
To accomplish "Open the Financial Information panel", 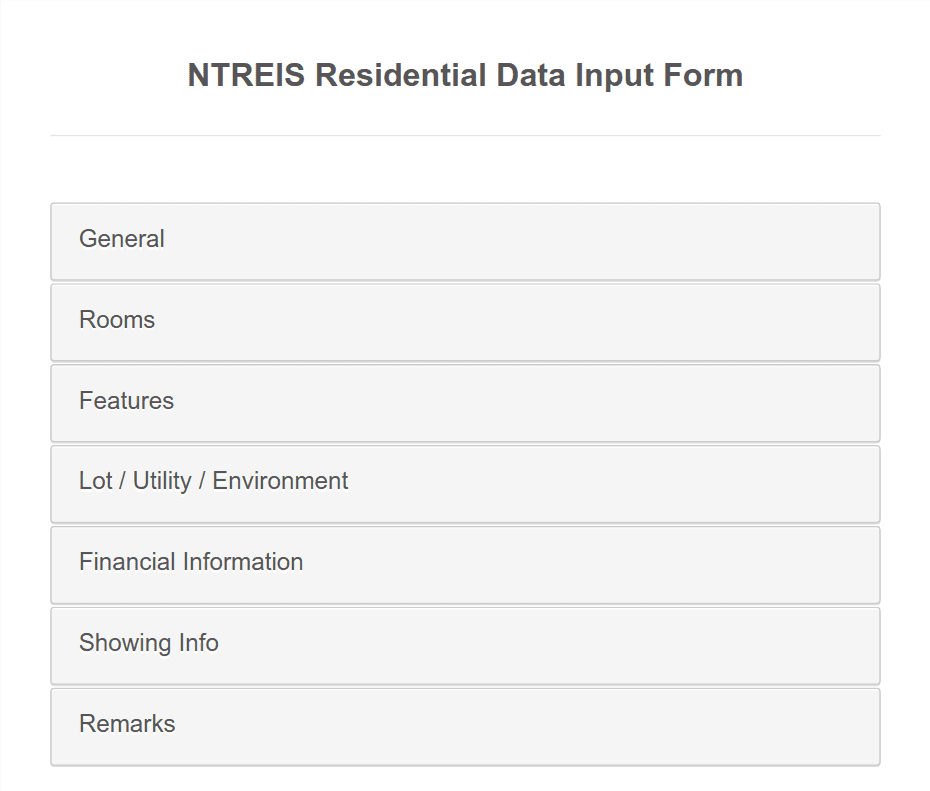I will [191, 563].
